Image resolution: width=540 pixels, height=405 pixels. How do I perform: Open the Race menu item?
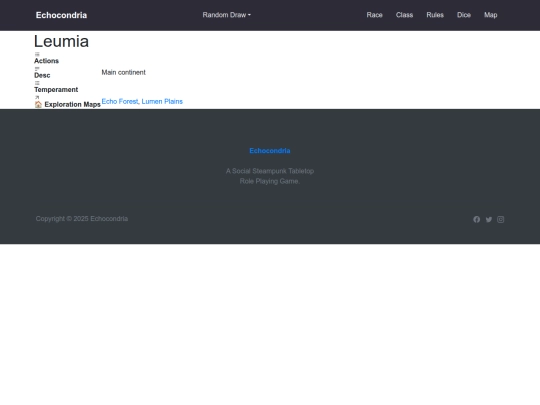click(x=374, y=15)
